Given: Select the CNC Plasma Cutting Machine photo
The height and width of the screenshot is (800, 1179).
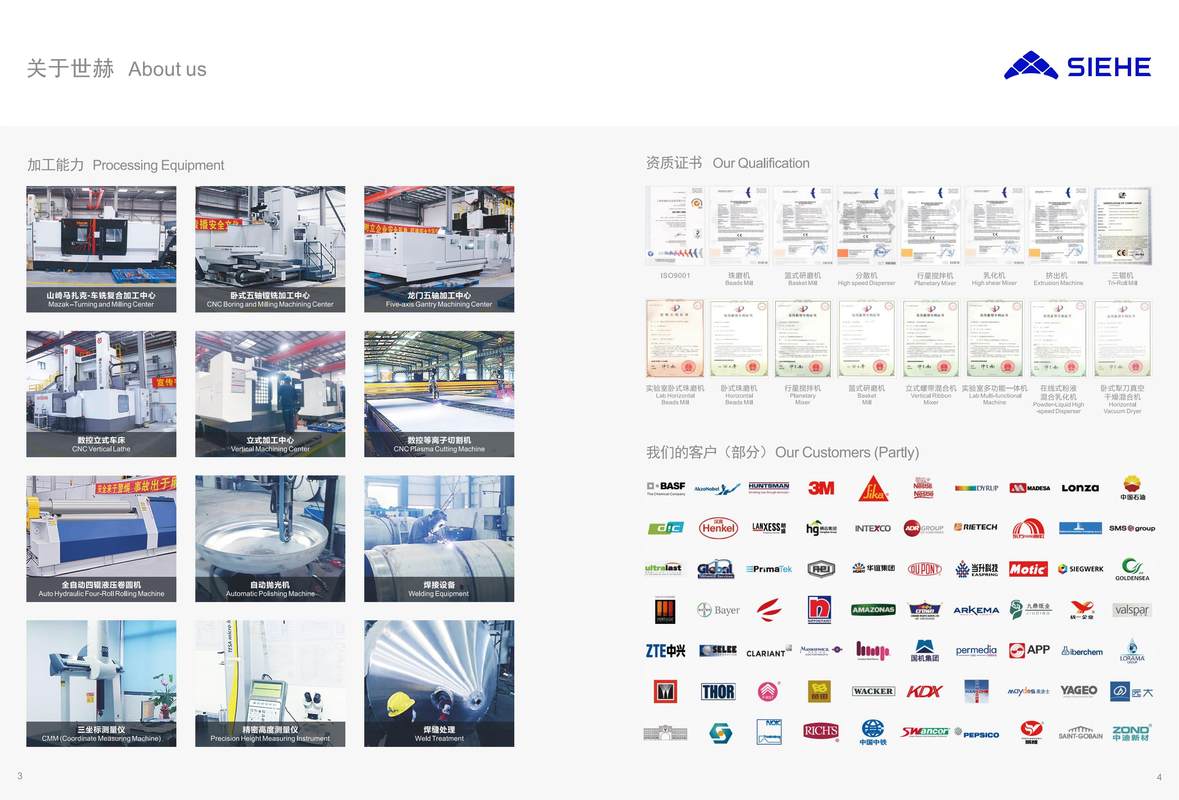Looking at the screenshot, I should click(x=439, y=393).
